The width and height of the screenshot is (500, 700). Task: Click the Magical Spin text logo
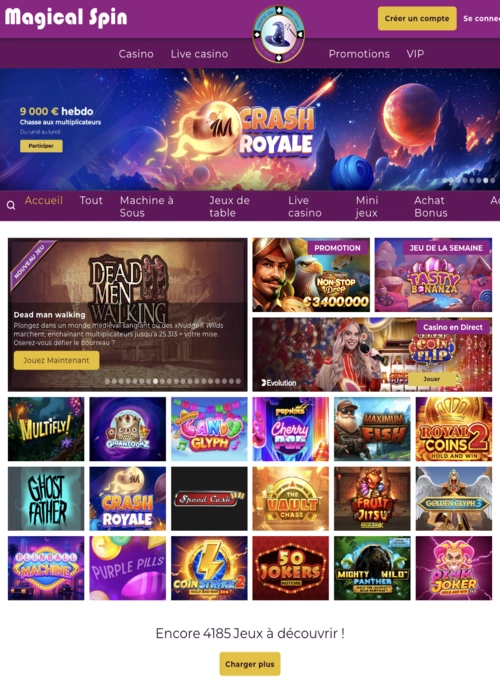tap(66, 18)
